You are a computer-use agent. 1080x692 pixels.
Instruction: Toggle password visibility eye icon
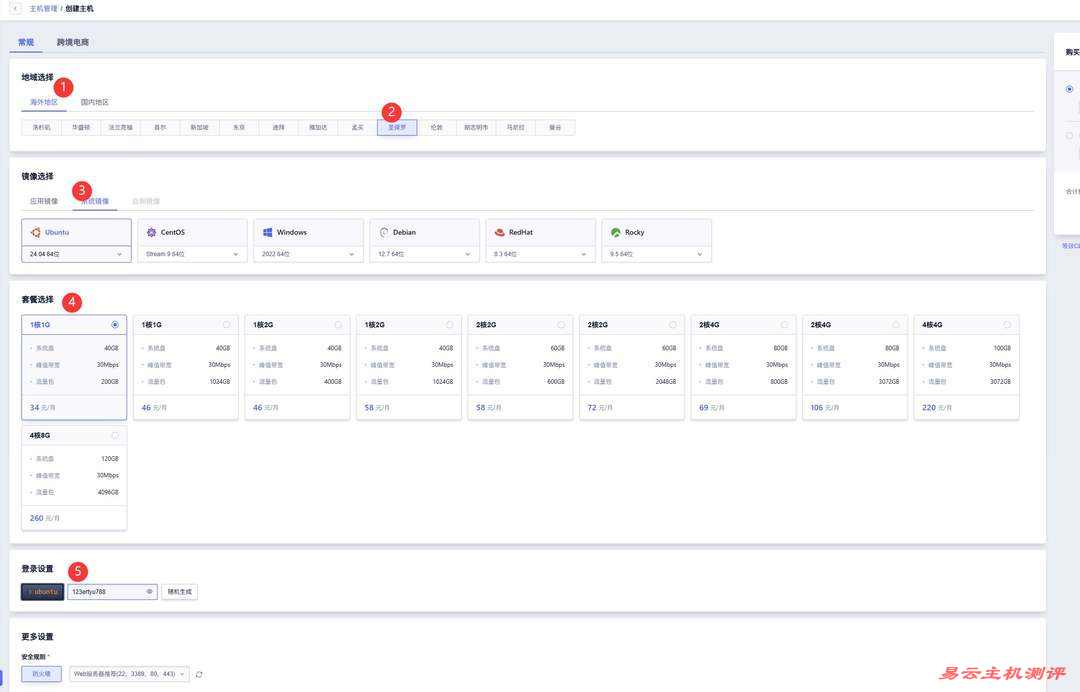point(150,592)
